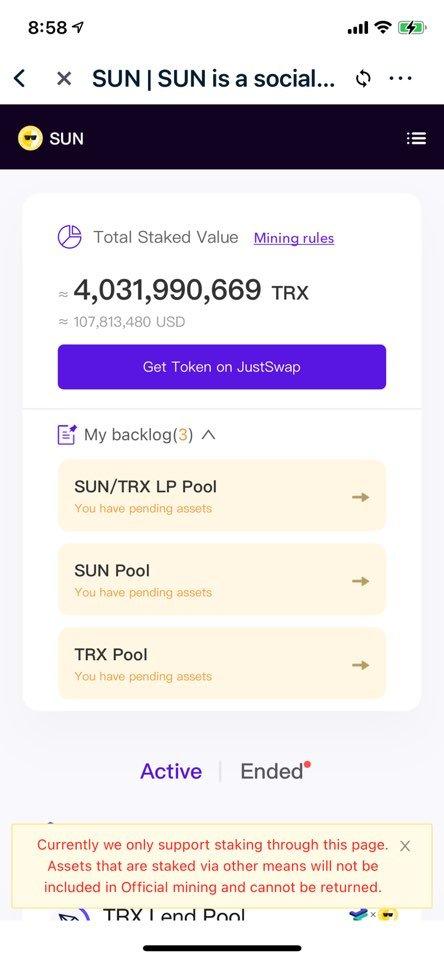Screen dimensions: 444x961
Task: Switch to the Active pools tab
Action: (171, 771)
